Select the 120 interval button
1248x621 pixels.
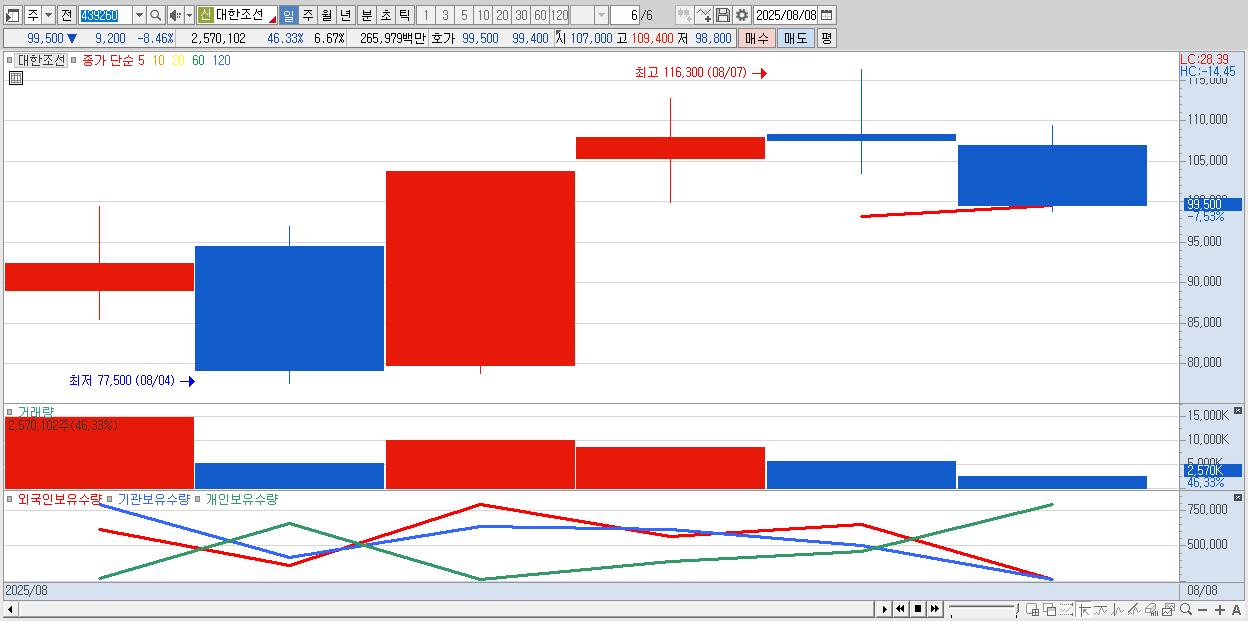(560, 15)
